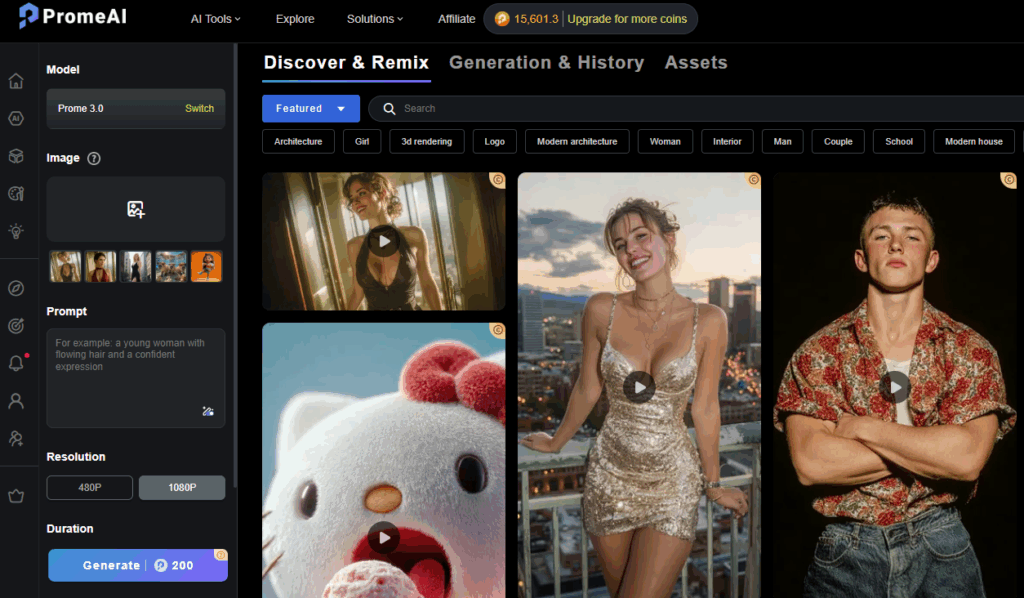Select first sample image thumbnail
The width and height of the screenshot is (1024, 598).
65,266
